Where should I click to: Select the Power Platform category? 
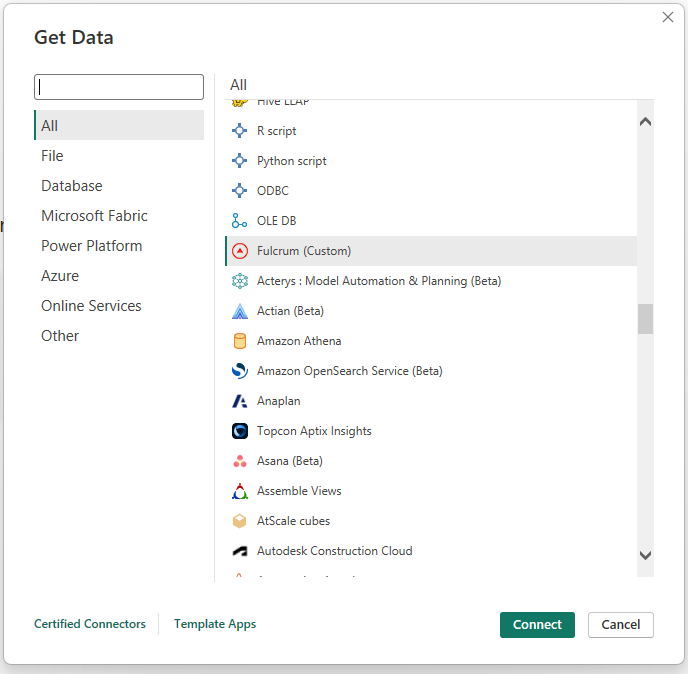point(119,246)
